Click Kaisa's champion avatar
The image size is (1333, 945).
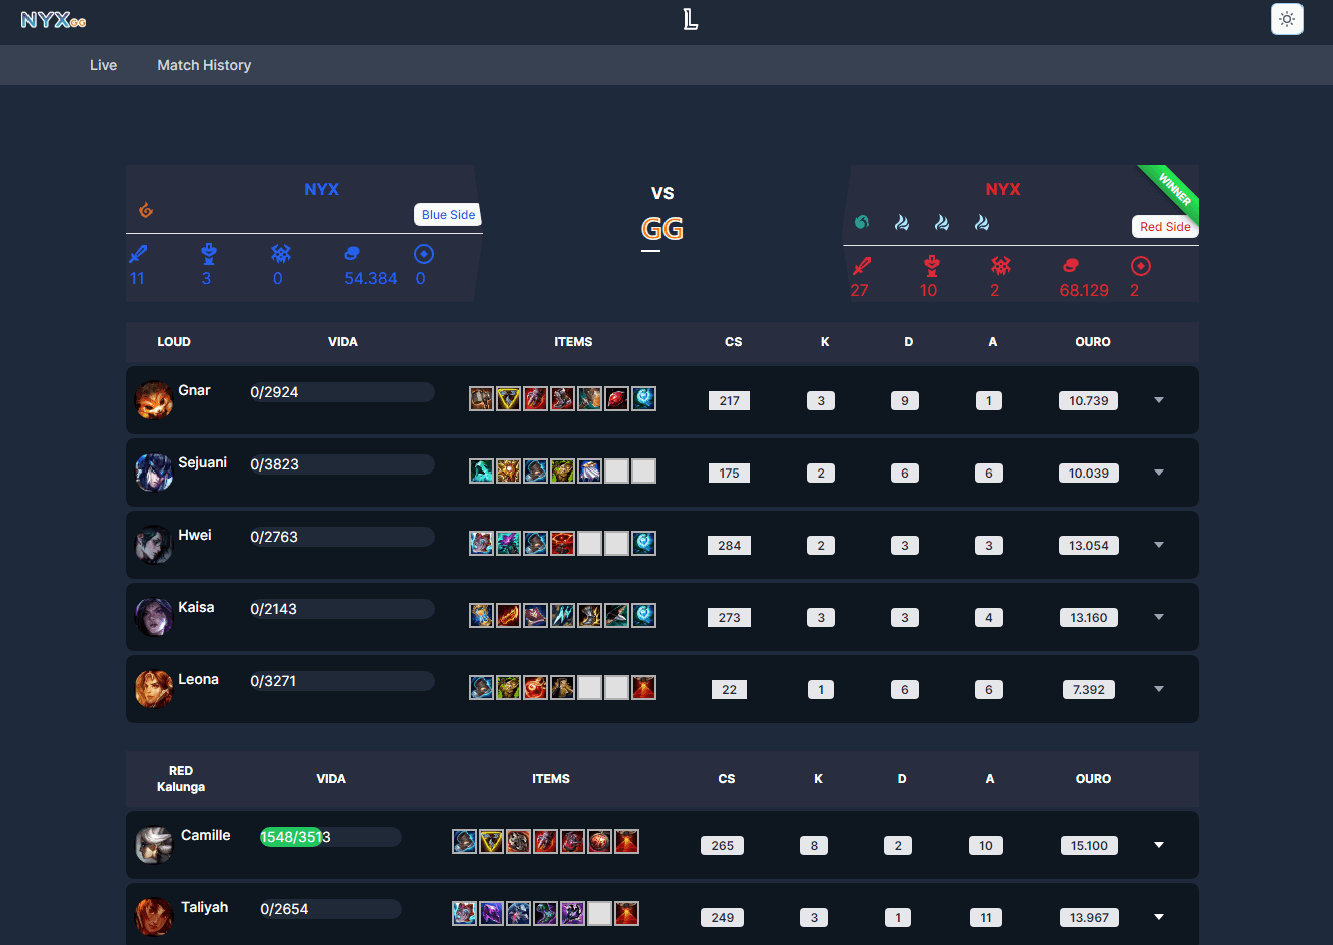[x=154, y=616]
